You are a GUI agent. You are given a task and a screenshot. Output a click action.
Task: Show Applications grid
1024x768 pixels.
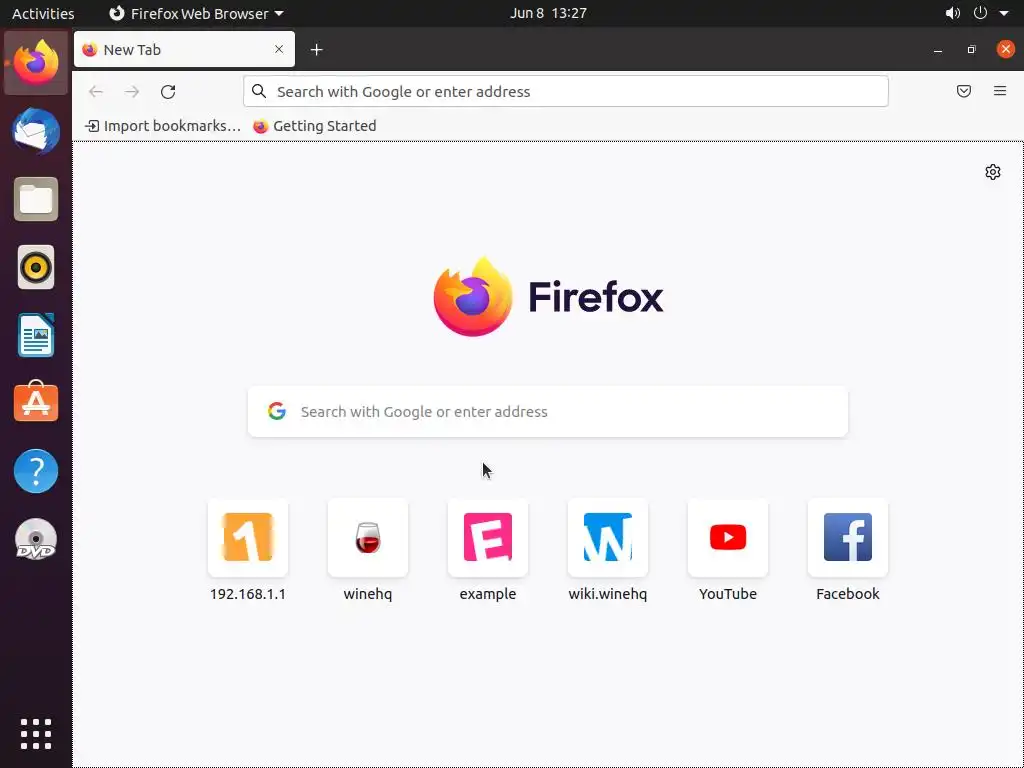(36, 734)
